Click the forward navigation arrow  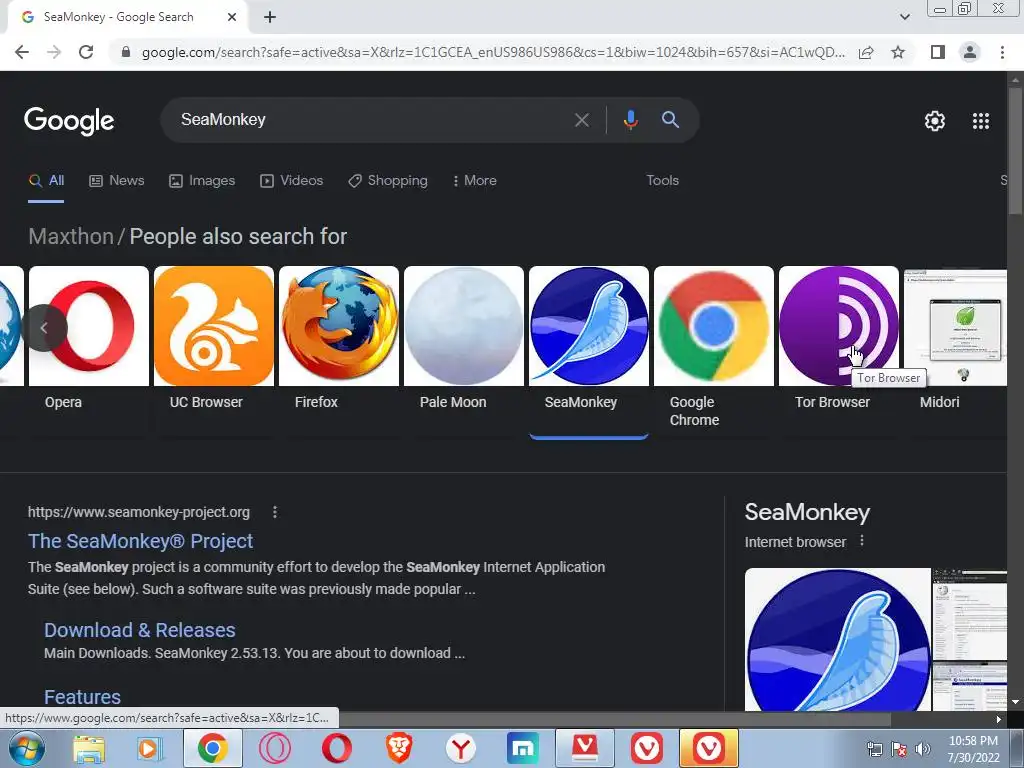tap(54, 52)
